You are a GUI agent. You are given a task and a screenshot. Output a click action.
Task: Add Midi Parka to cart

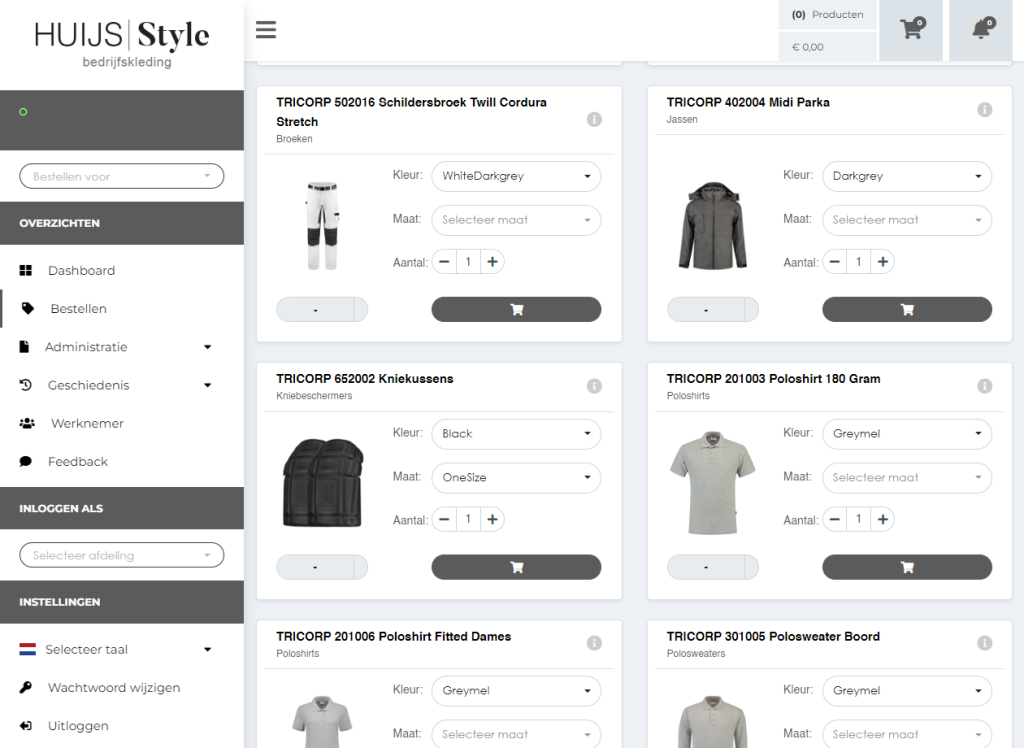(906, 310)
